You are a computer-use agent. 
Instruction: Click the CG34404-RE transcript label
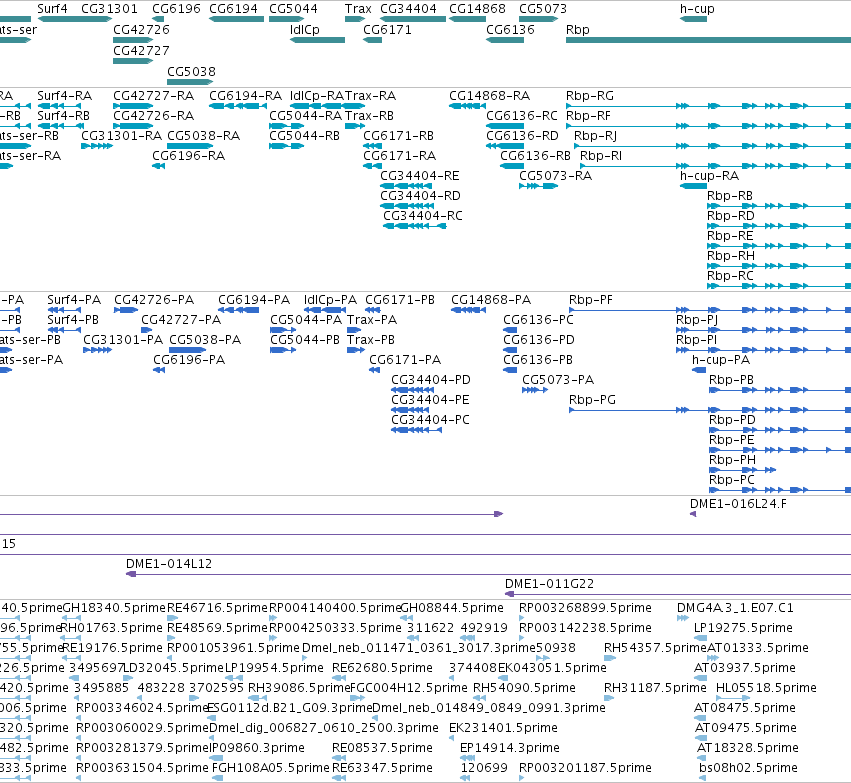420,176
